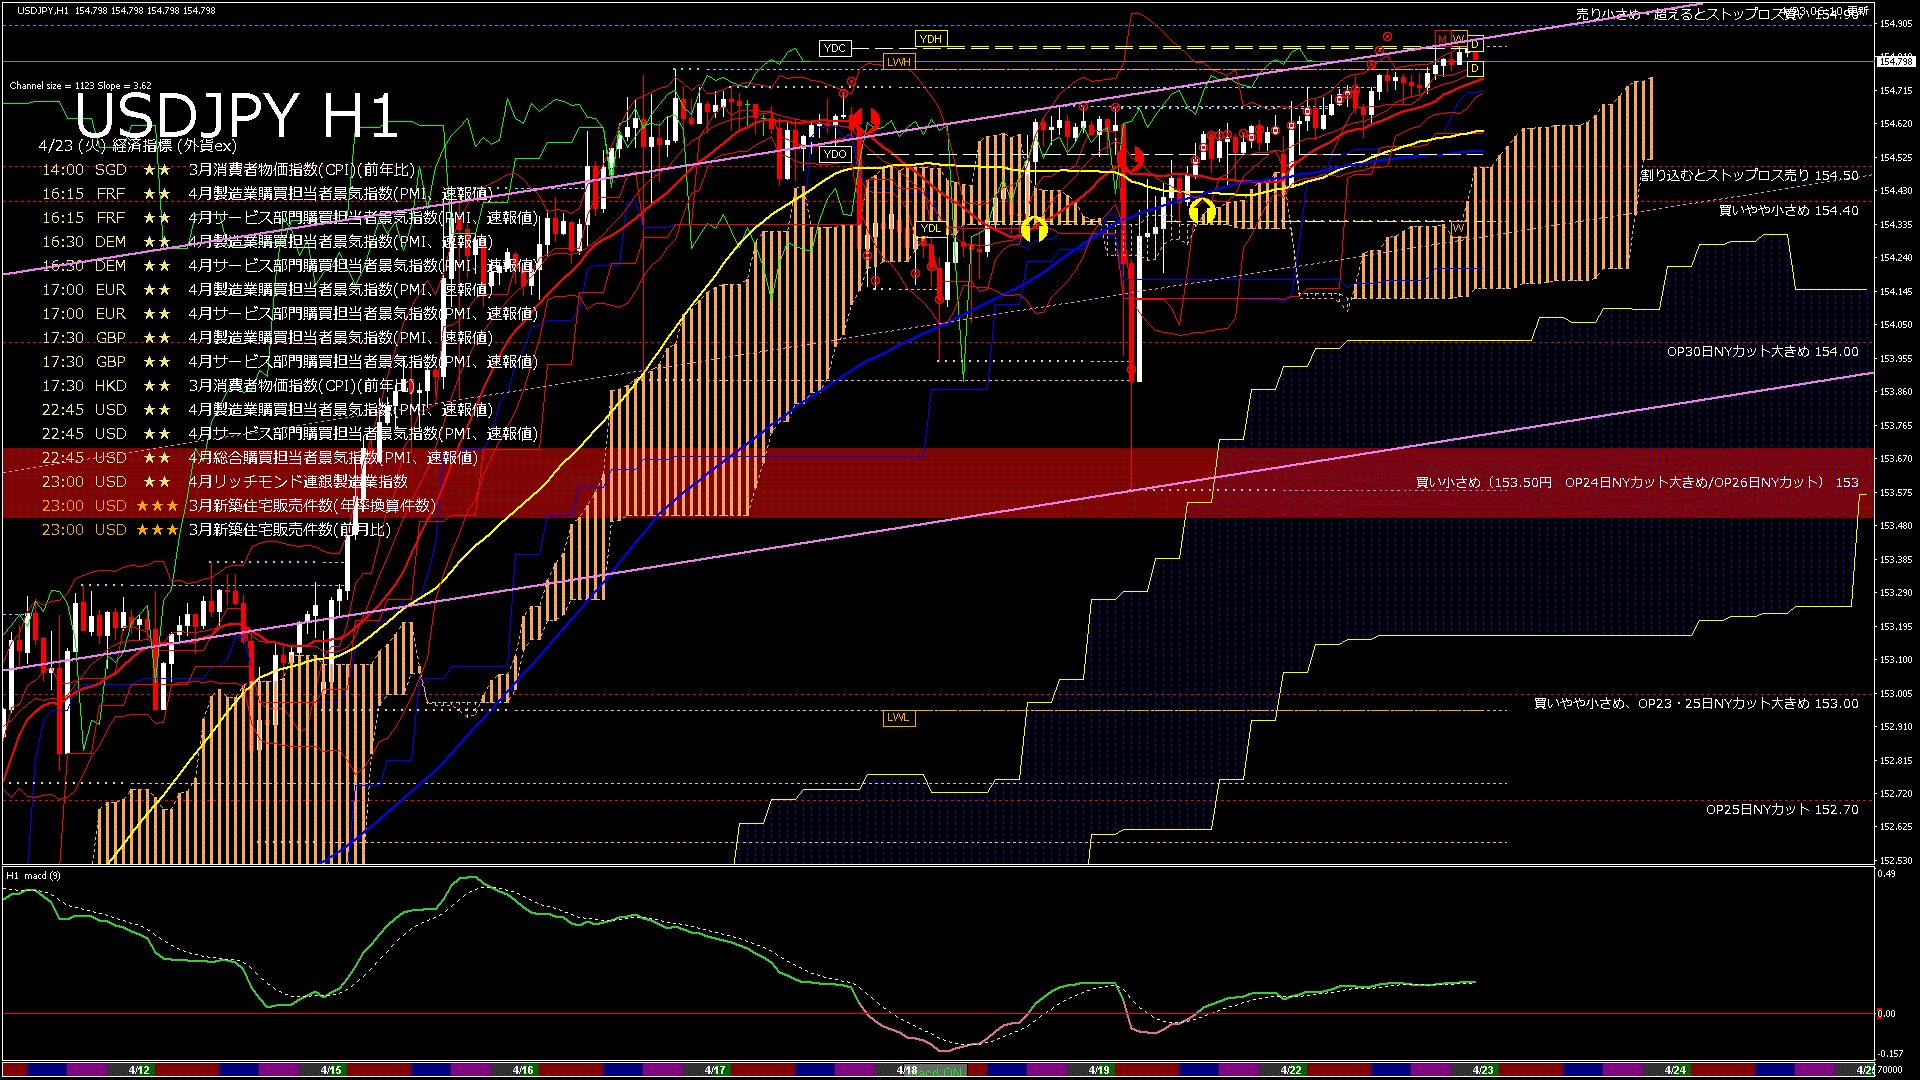Click the red down-arrow sell marker near YDO
Viewport: 1920px width, 1080px height.
[x=866, y=121]
